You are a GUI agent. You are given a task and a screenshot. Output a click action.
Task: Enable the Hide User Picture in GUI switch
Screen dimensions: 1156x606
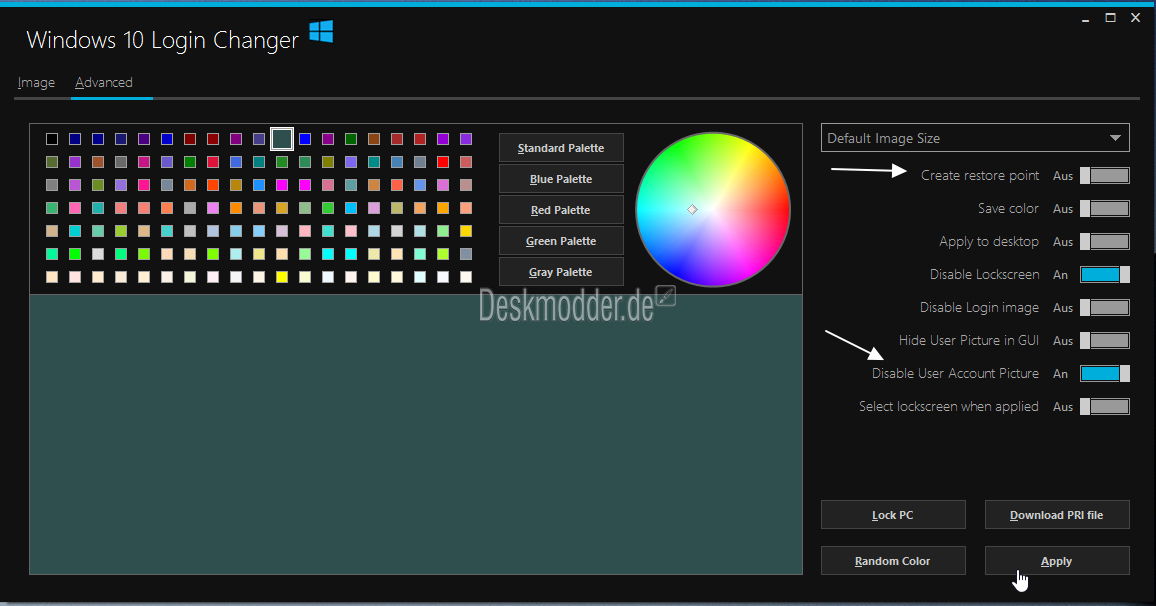tap(1104, 341)
